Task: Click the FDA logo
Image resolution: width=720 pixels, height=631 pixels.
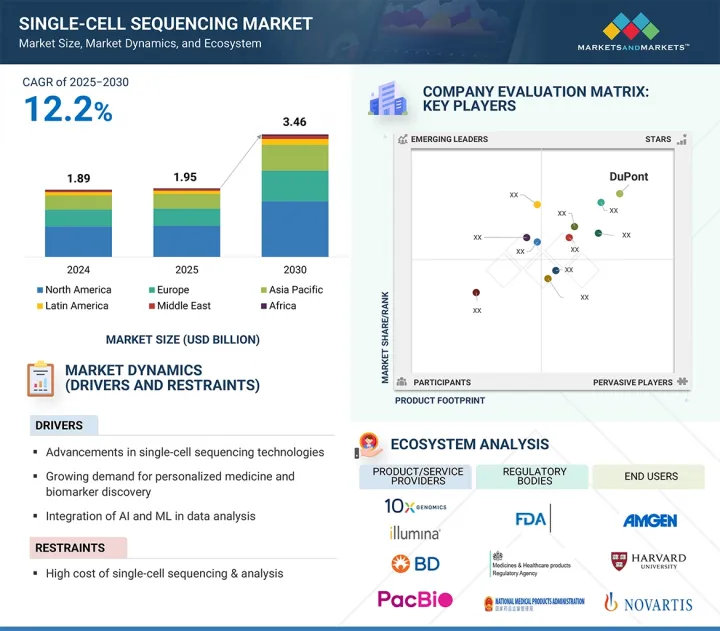Action: tap(532, 519)
